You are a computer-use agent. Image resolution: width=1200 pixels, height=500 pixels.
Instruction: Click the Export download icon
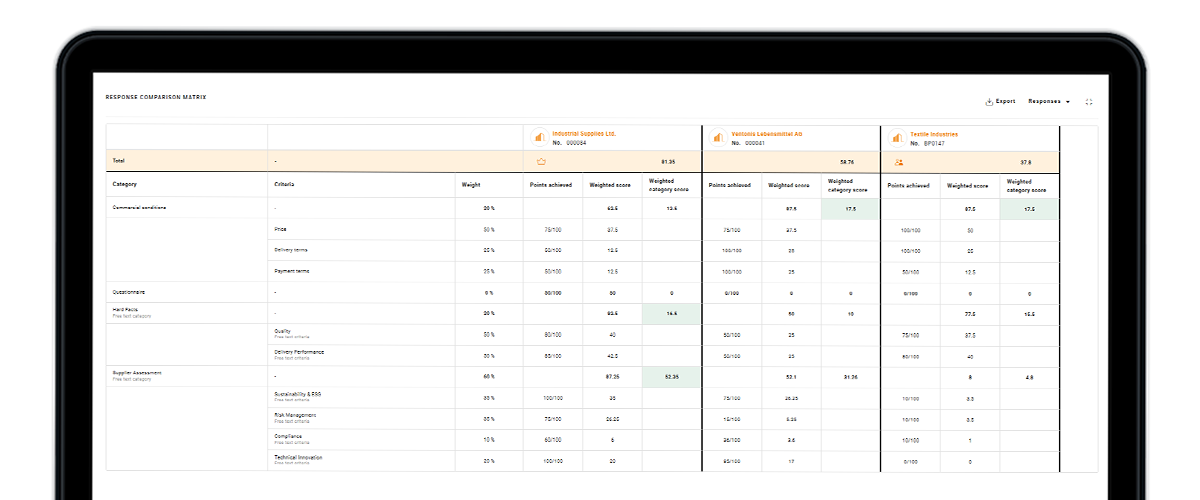point(989,101)
